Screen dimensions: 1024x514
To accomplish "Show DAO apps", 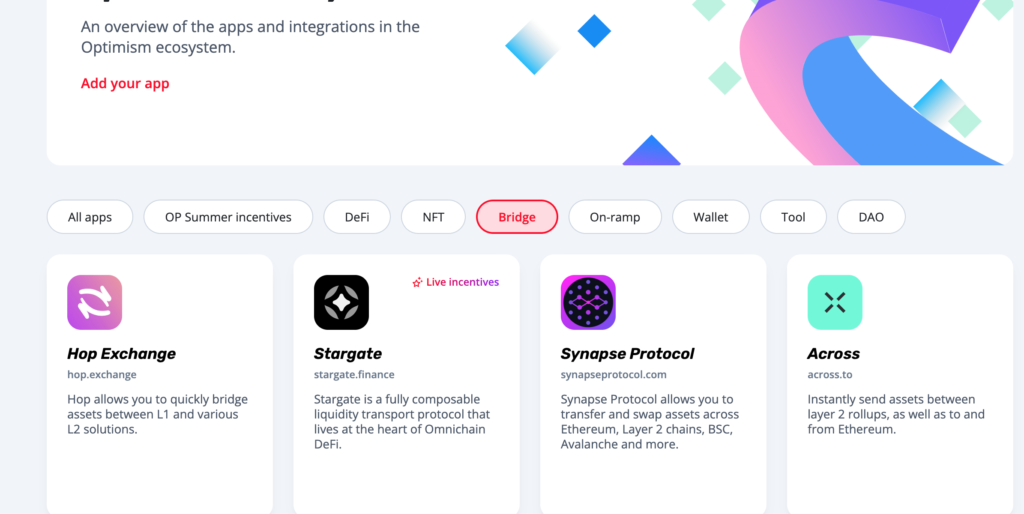I will point(871,217).
